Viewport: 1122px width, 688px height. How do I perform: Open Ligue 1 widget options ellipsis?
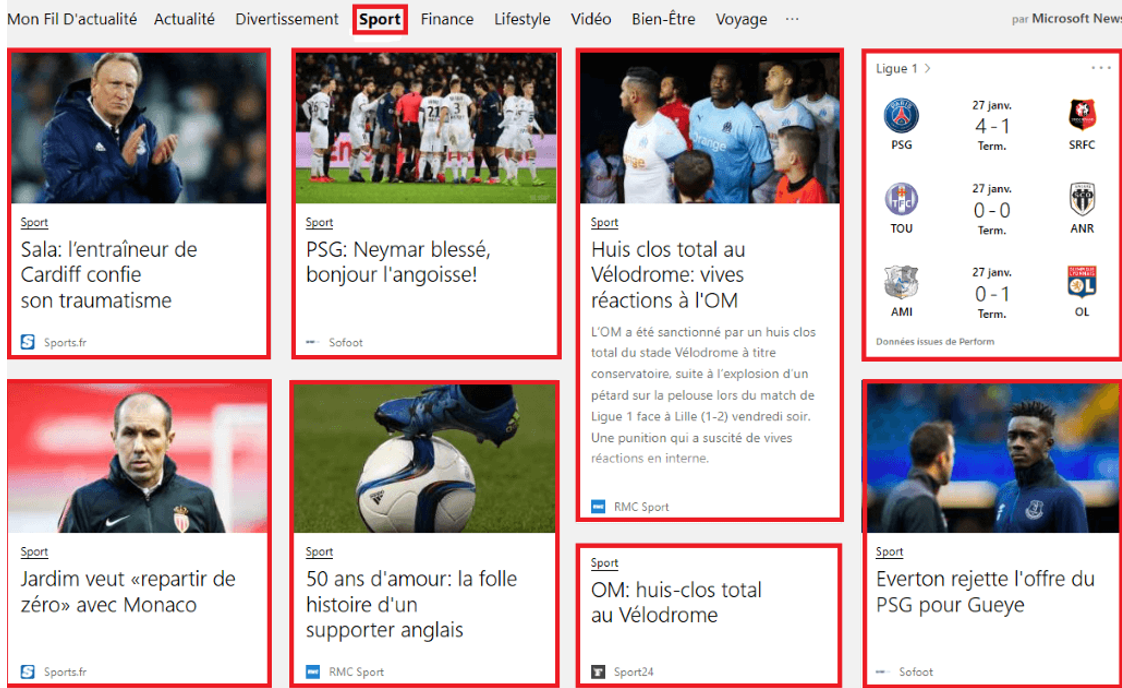[1101, 68]
